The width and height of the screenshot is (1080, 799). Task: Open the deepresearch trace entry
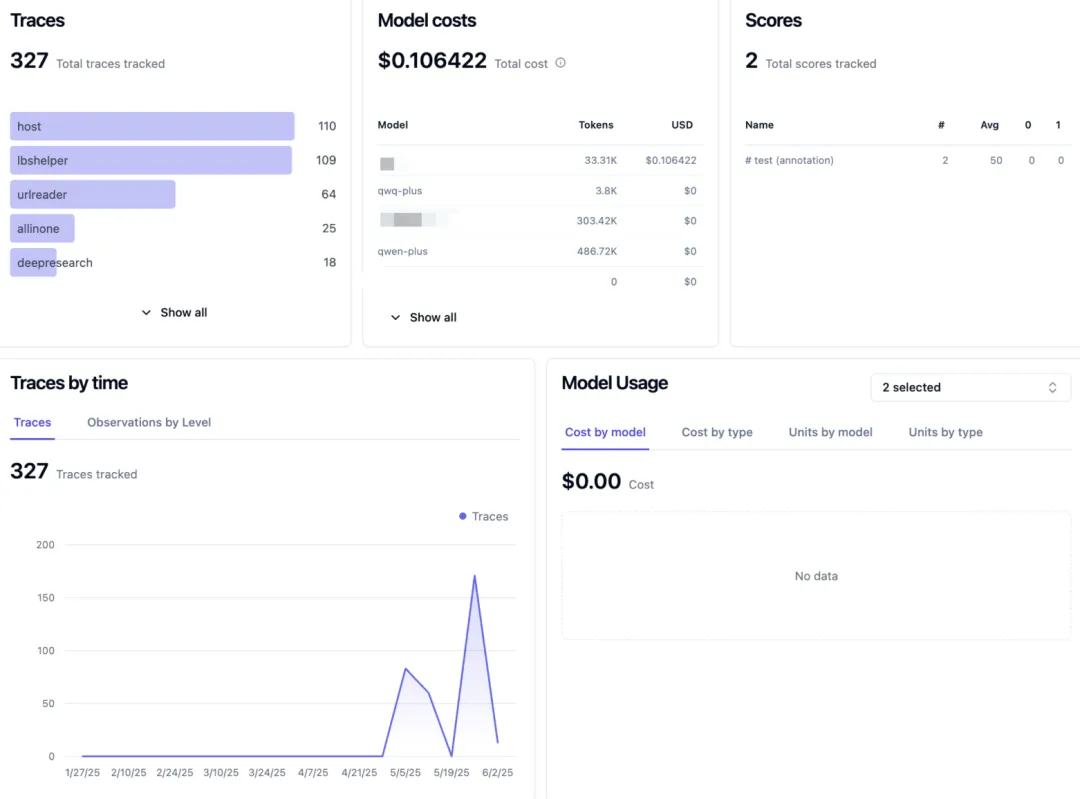tap(55, 263)
